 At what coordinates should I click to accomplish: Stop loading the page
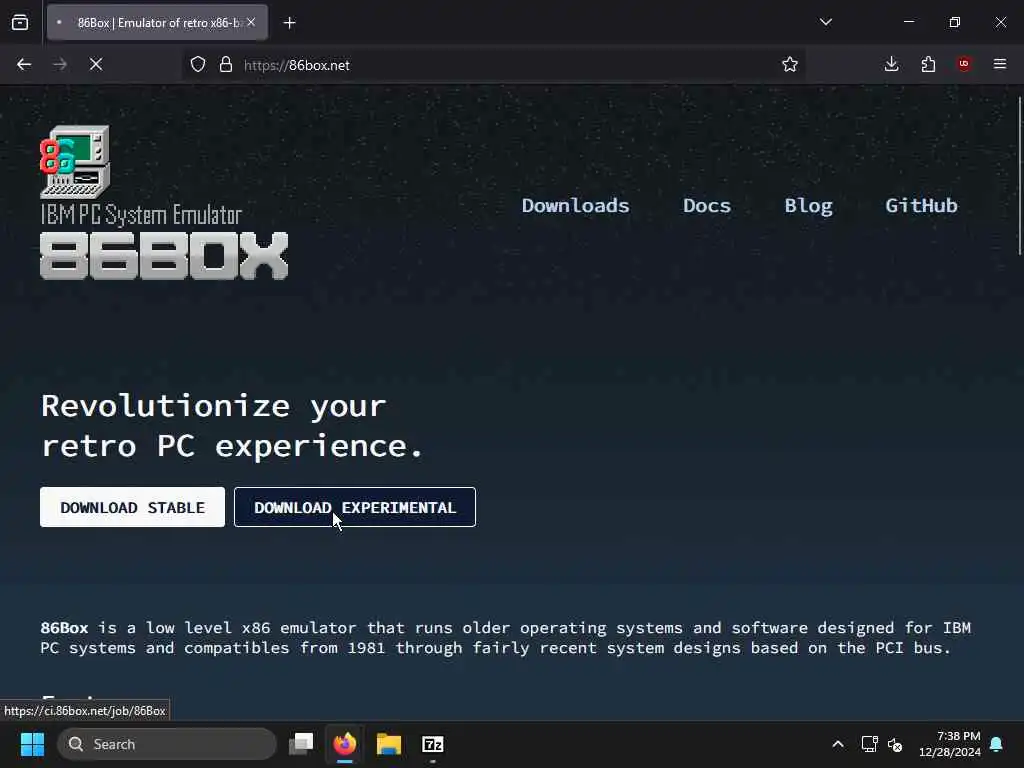click(96, 65)
